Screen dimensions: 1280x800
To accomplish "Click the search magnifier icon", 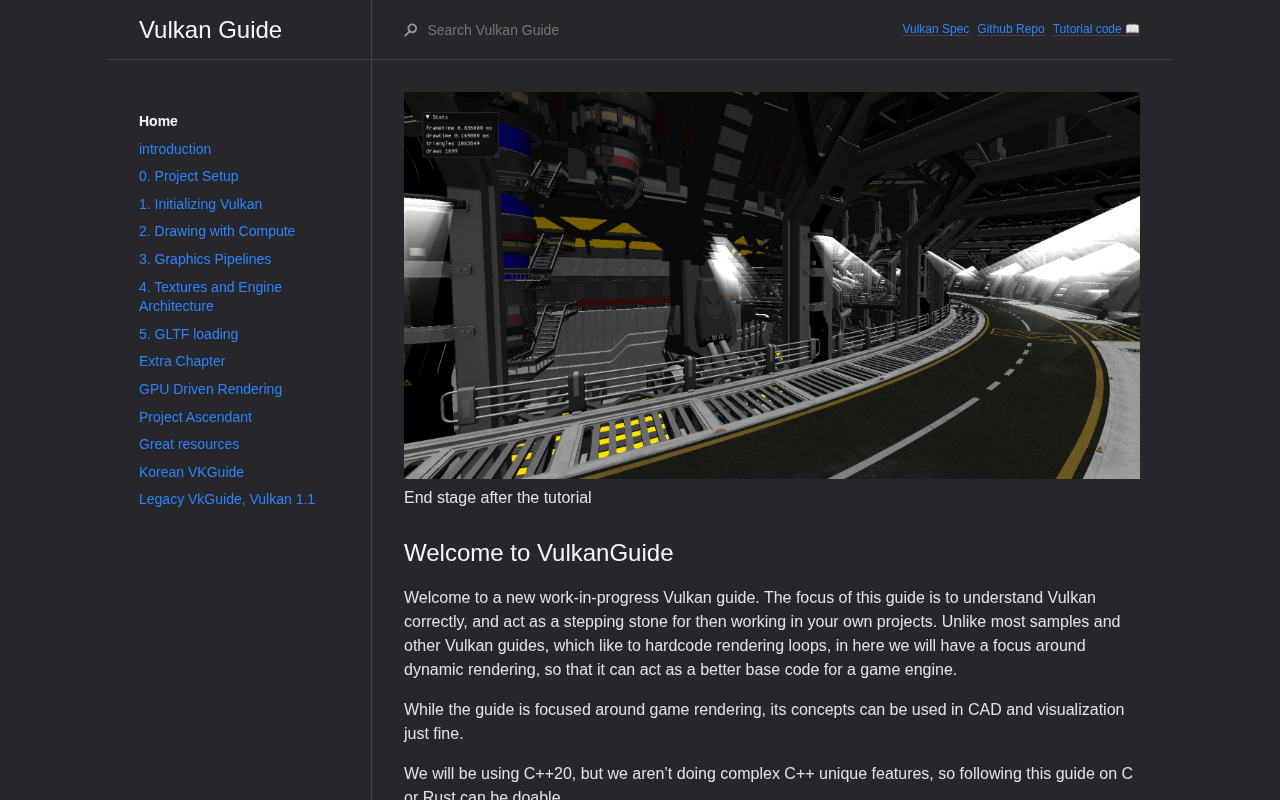I will 411,30.
